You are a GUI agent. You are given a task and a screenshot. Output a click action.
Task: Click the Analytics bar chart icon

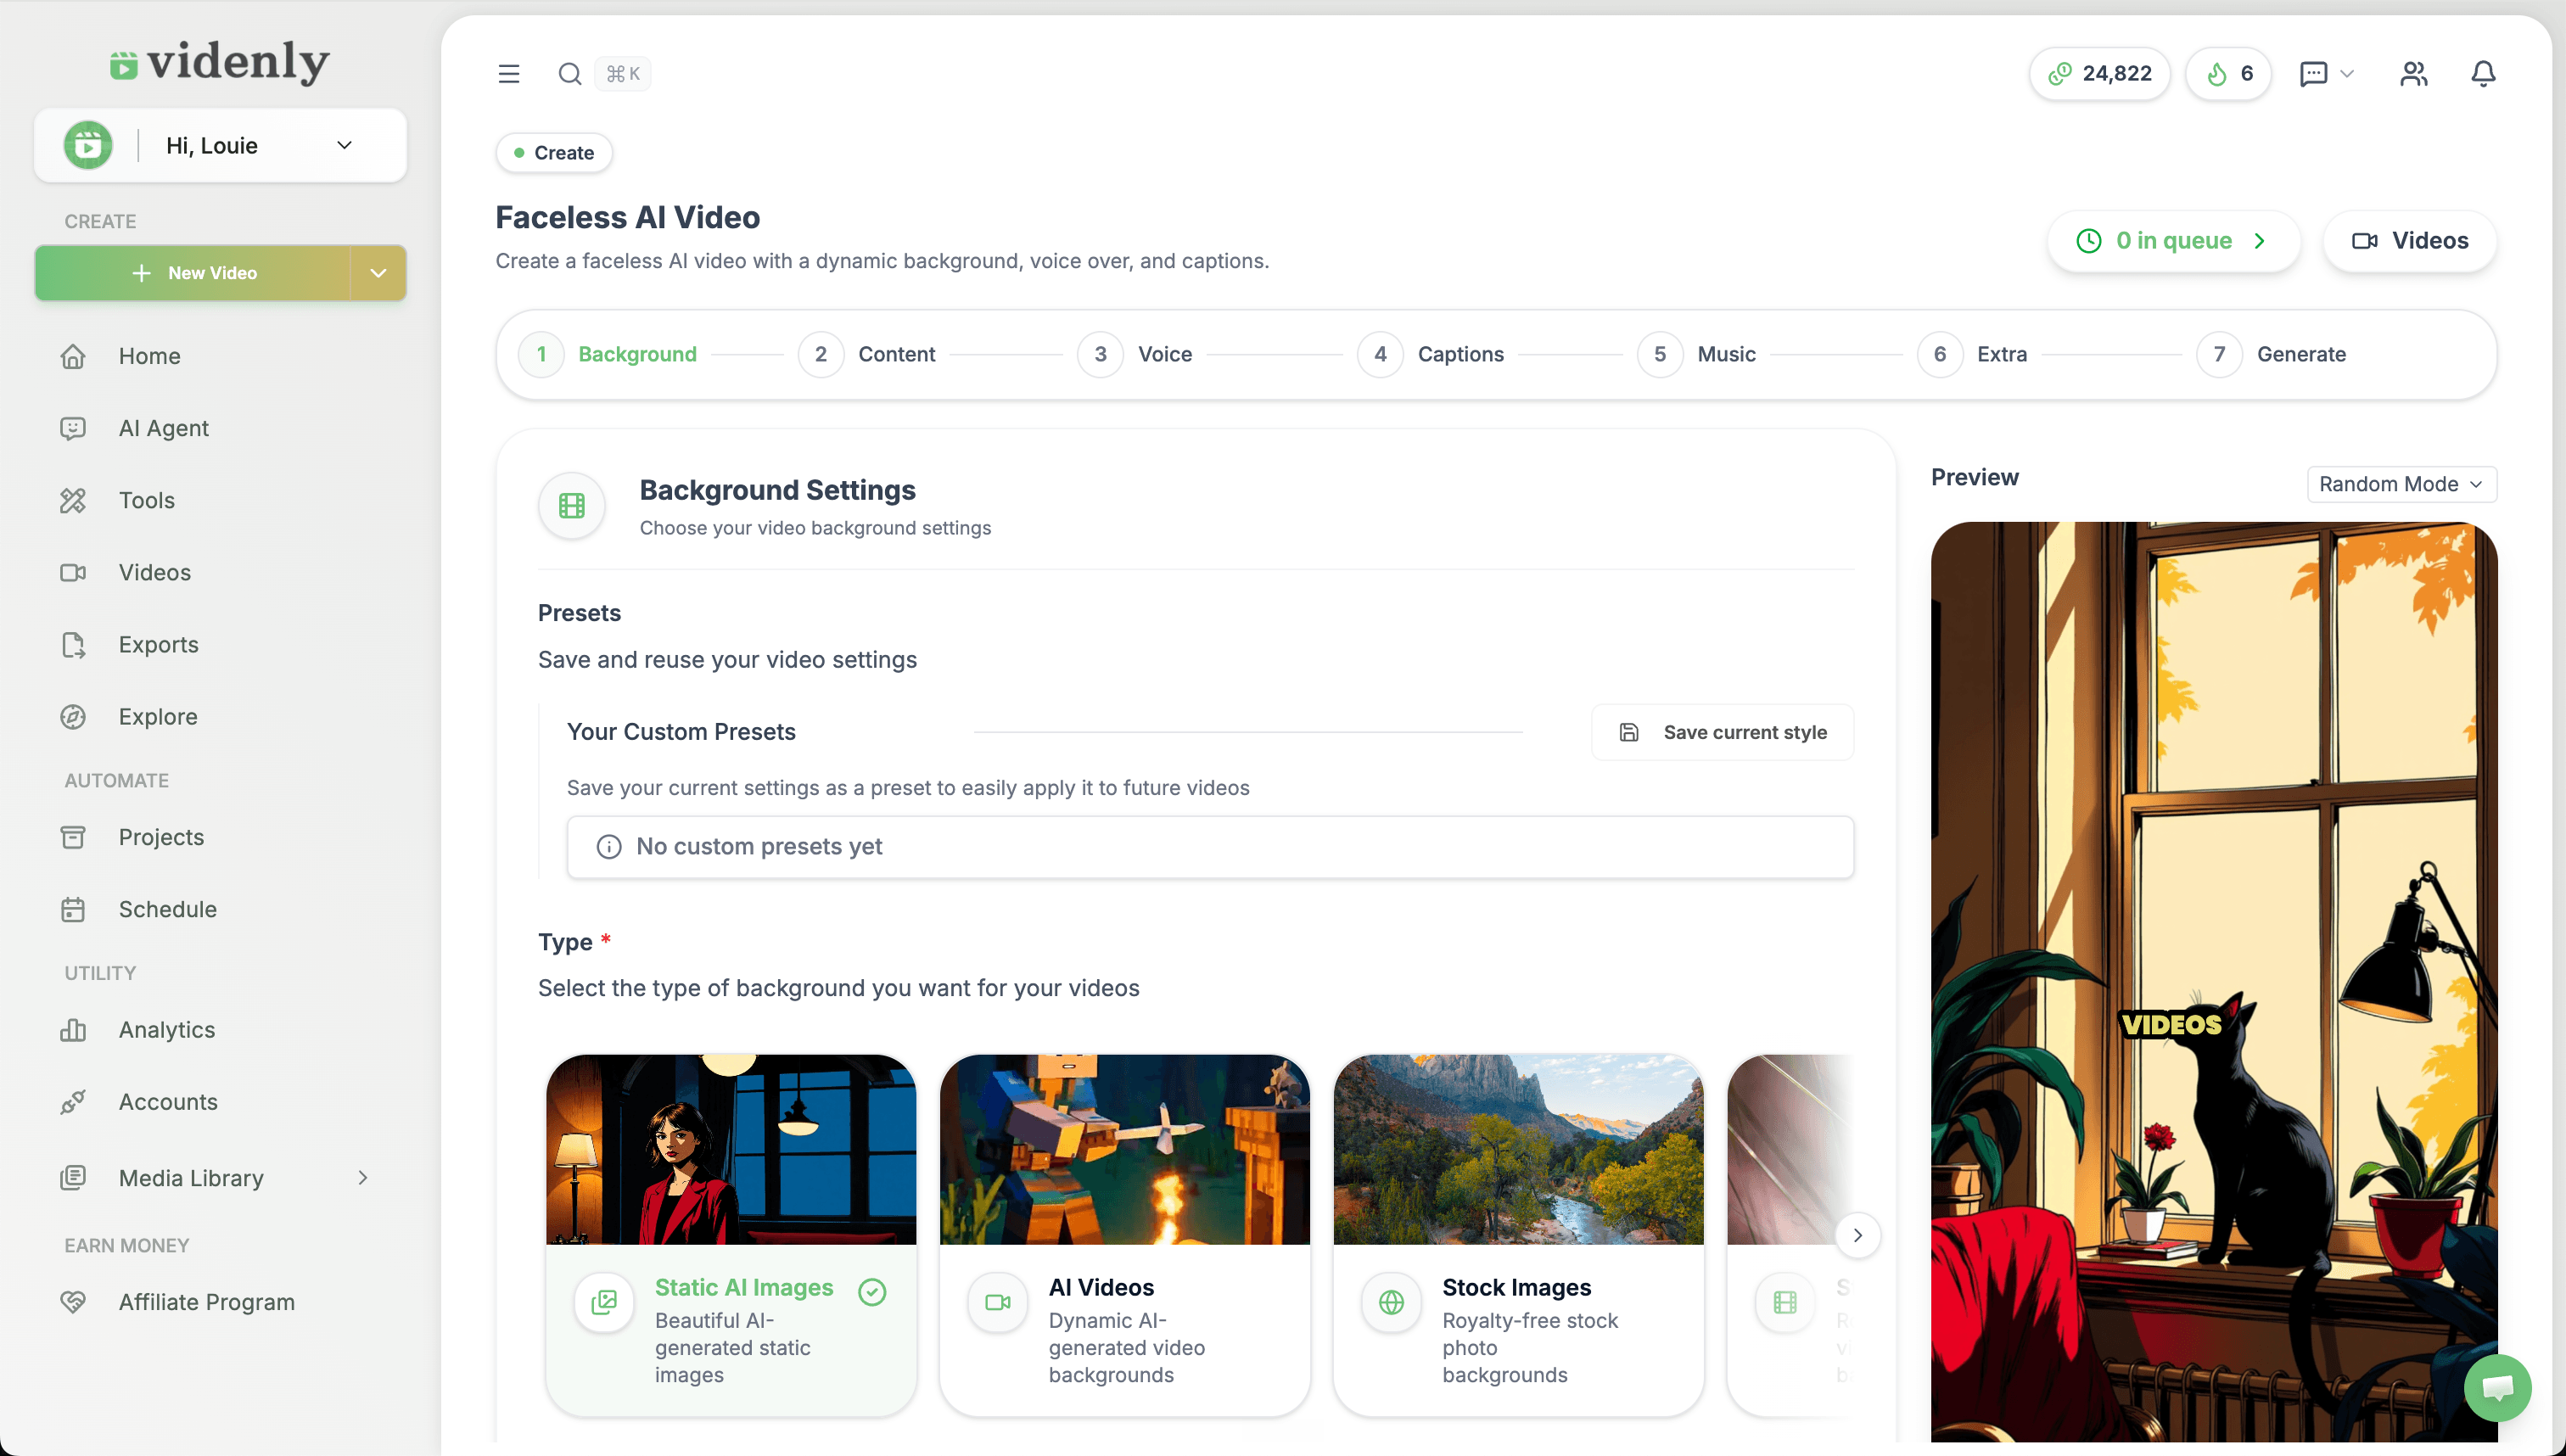pos(73,1030)
